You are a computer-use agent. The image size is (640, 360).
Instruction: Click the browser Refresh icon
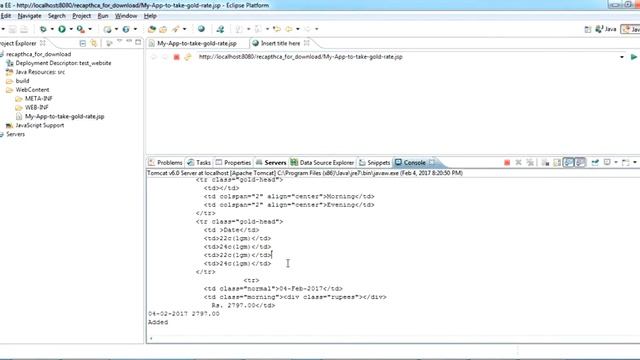tap(188, 57)
